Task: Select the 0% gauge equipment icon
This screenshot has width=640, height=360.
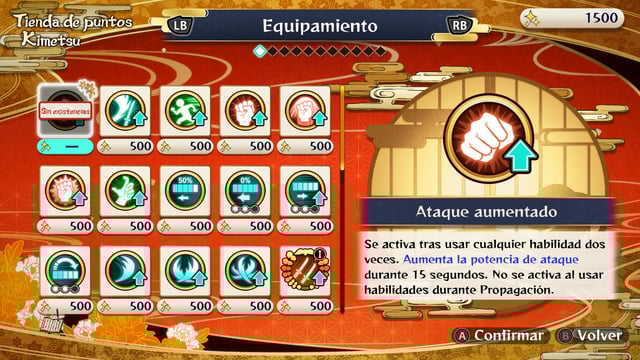Action: click(245, 191)
